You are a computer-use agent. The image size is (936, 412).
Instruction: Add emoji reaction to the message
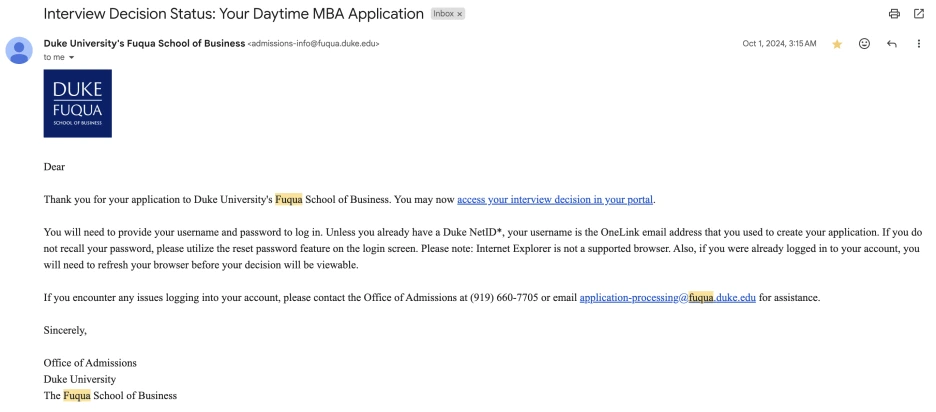pyautogui.click(x=864, y=44)
